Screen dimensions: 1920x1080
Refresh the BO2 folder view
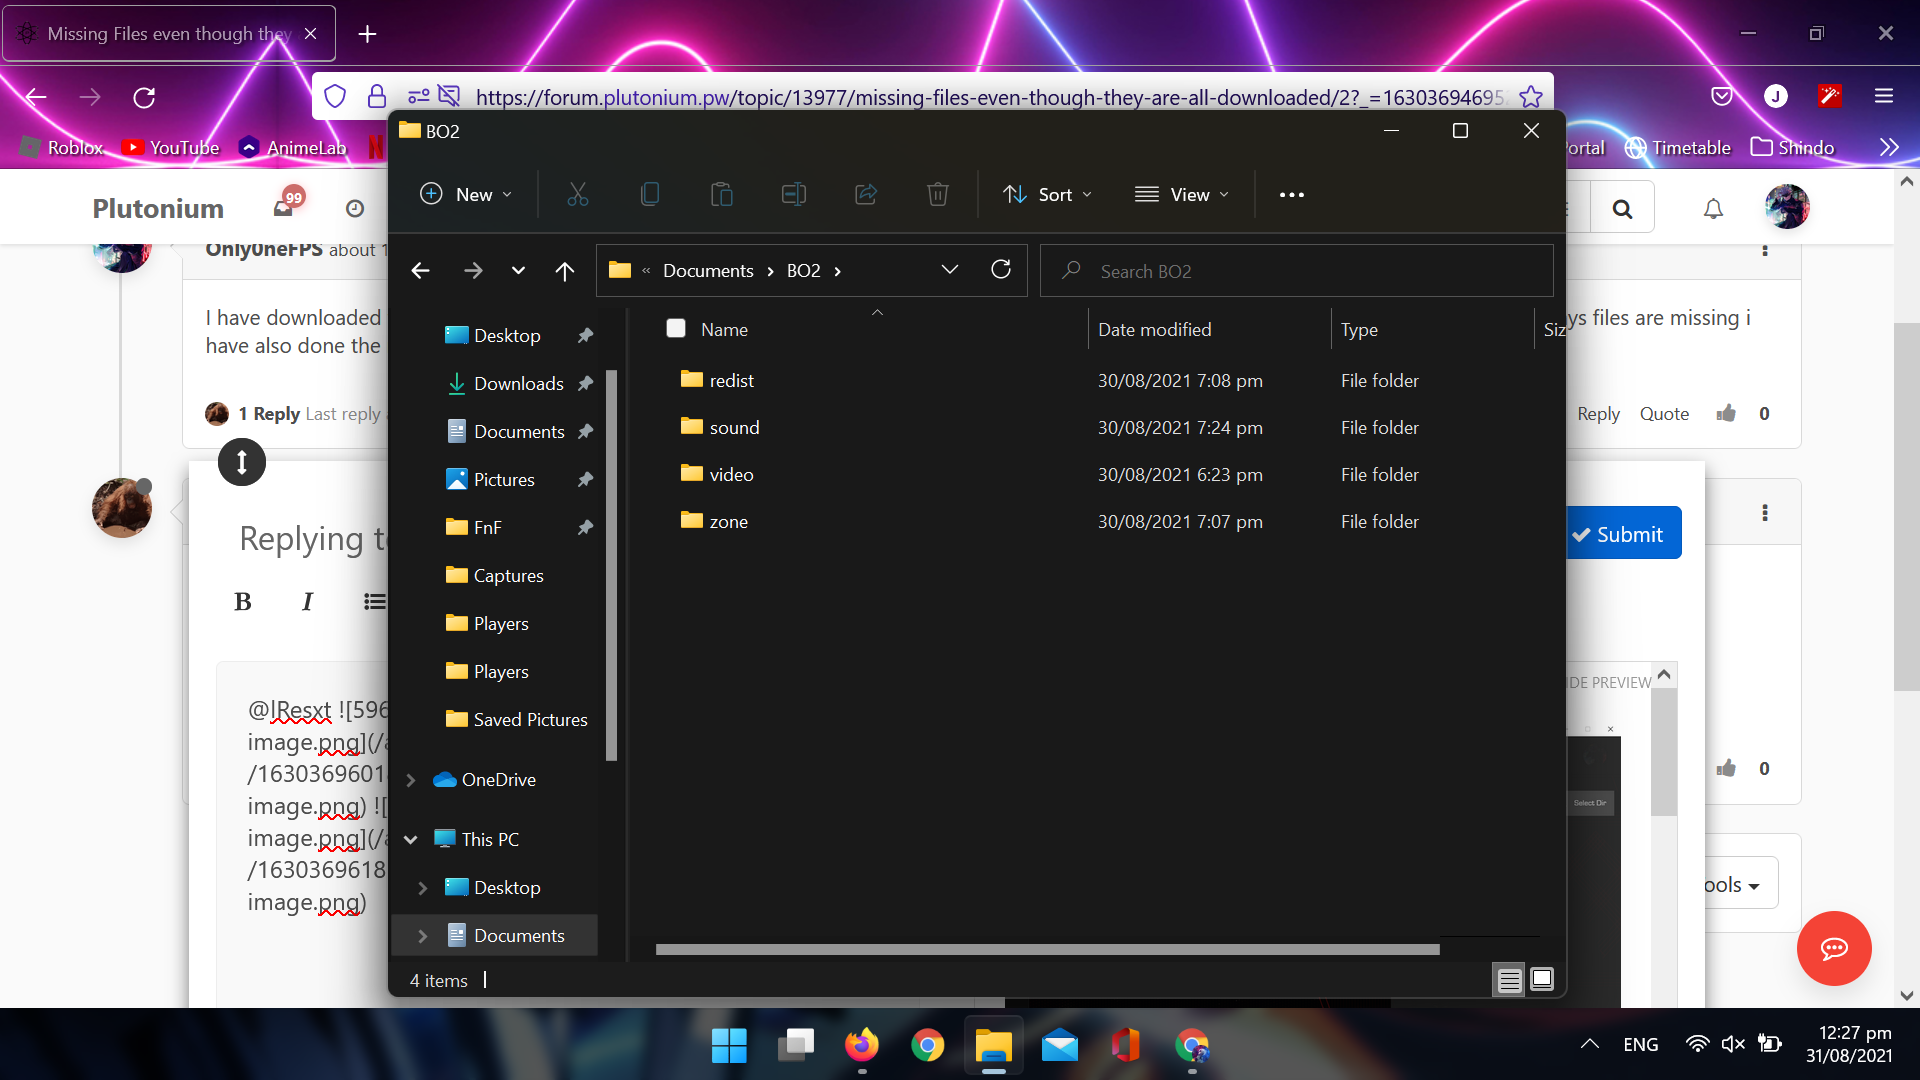pos(1001,270)
